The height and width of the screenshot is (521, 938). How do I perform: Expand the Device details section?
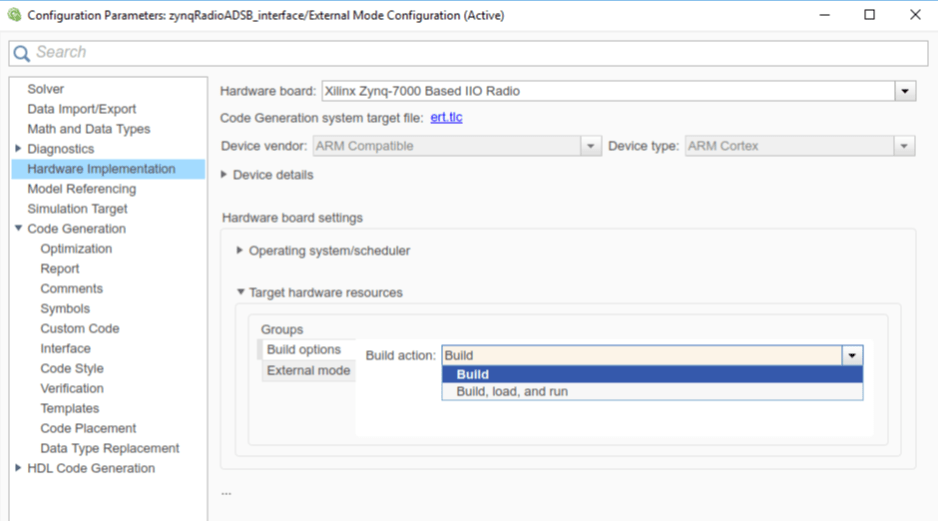[224, 175]
